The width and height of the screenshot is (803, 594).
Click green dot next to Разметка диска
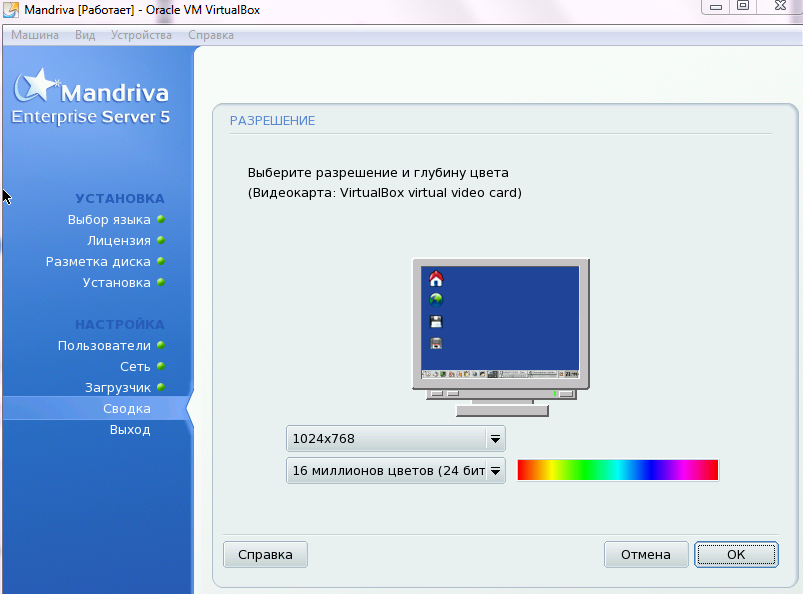point(161,261)
